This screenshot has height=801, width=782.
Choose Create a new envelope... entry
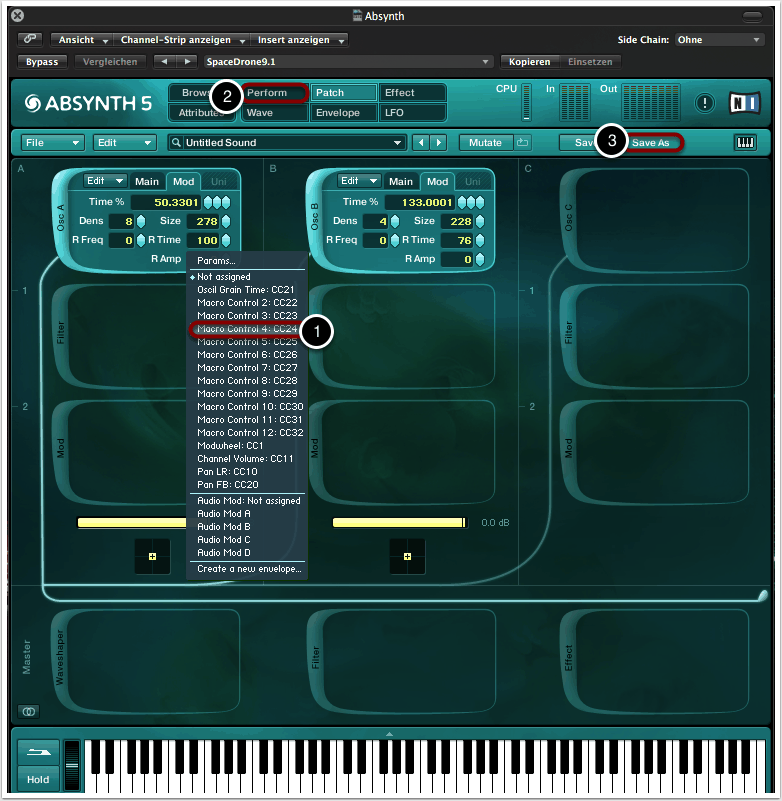click(247, 569)
